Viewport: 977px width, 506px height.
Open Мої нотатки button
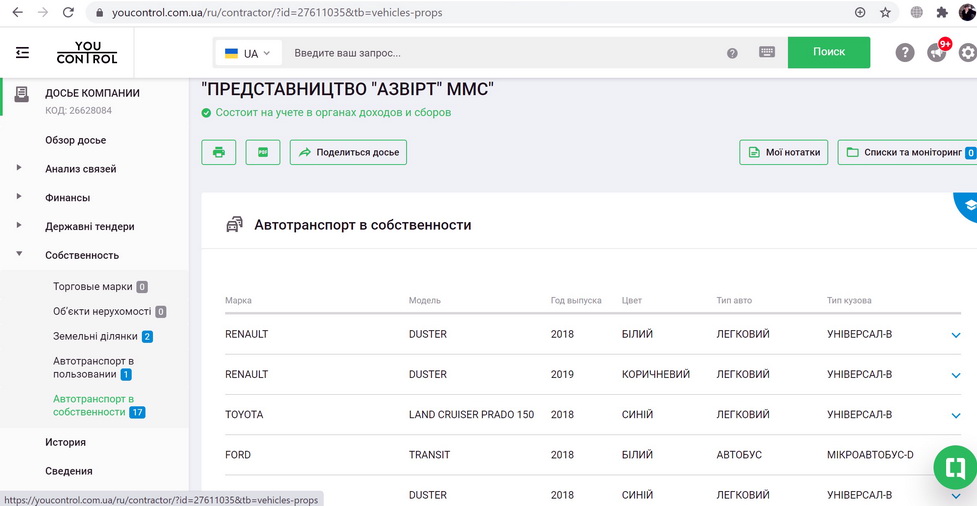[x=784, y=152]
